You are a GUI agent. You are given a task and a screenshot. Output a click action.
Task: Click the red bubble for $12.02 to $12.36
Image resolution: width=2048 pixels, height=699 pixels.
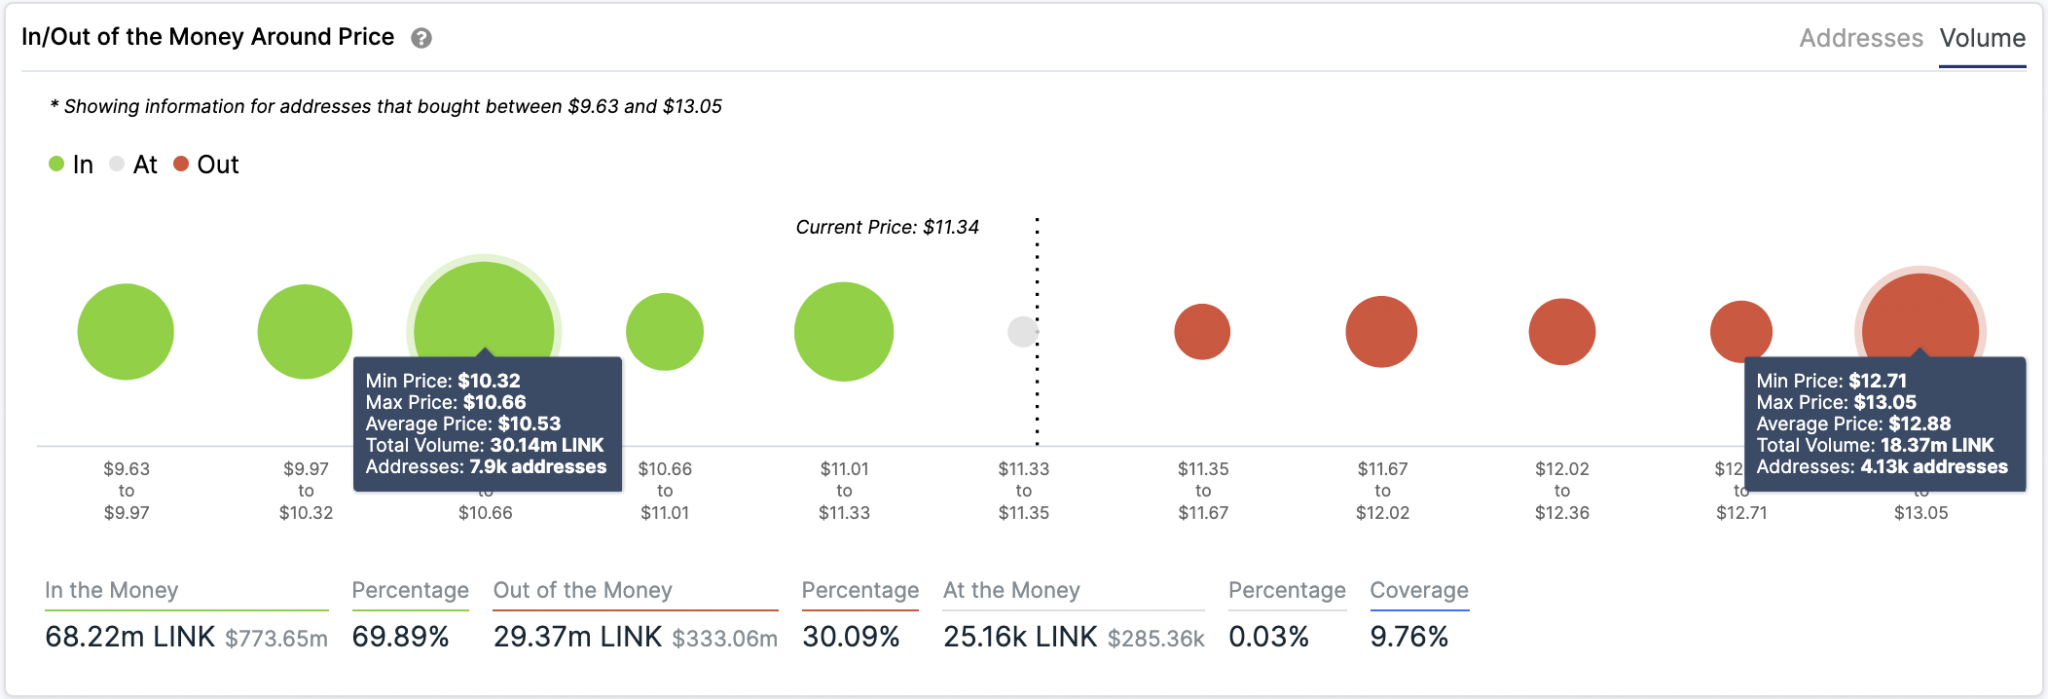(1562, 332)
